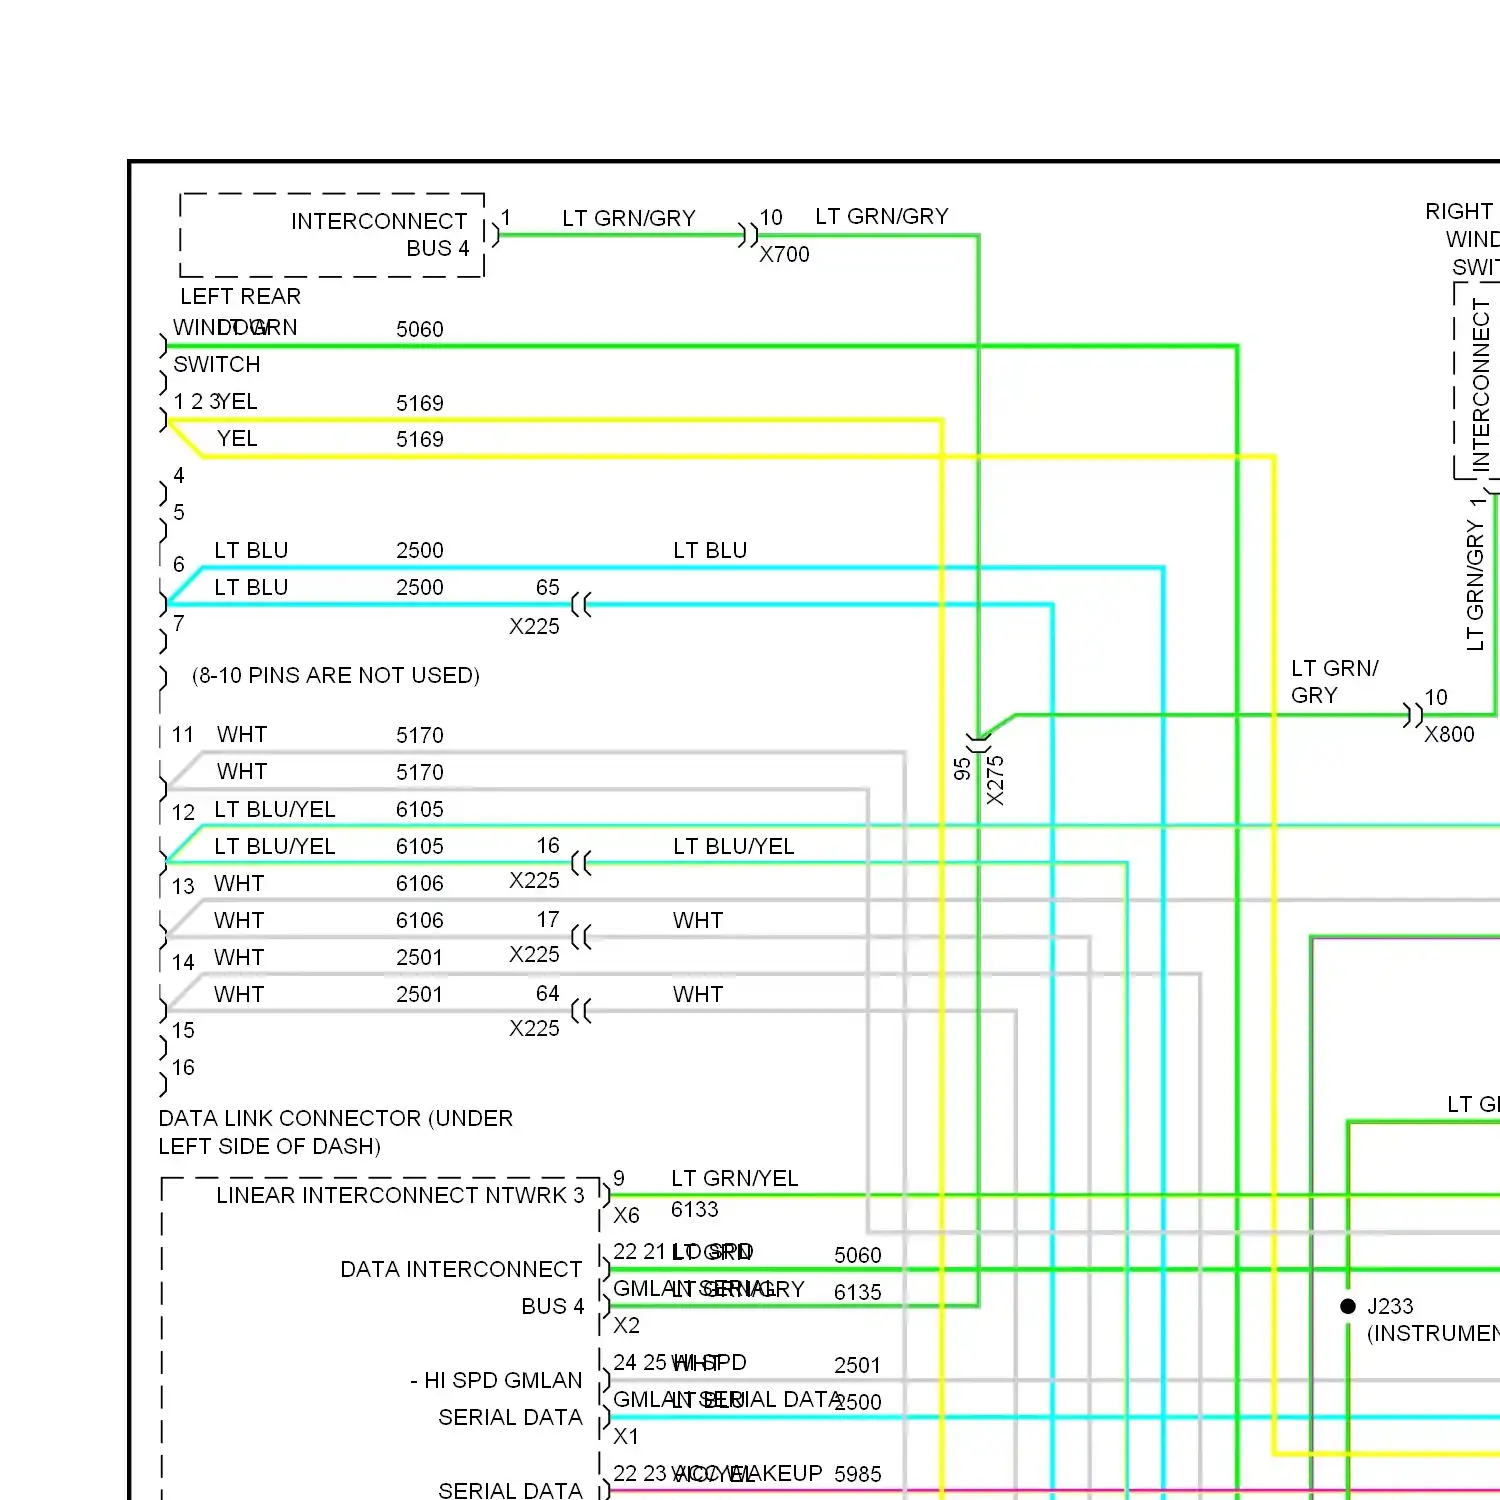
Task: Click the X225 connector at pin 17
Action: coord(578,936)
